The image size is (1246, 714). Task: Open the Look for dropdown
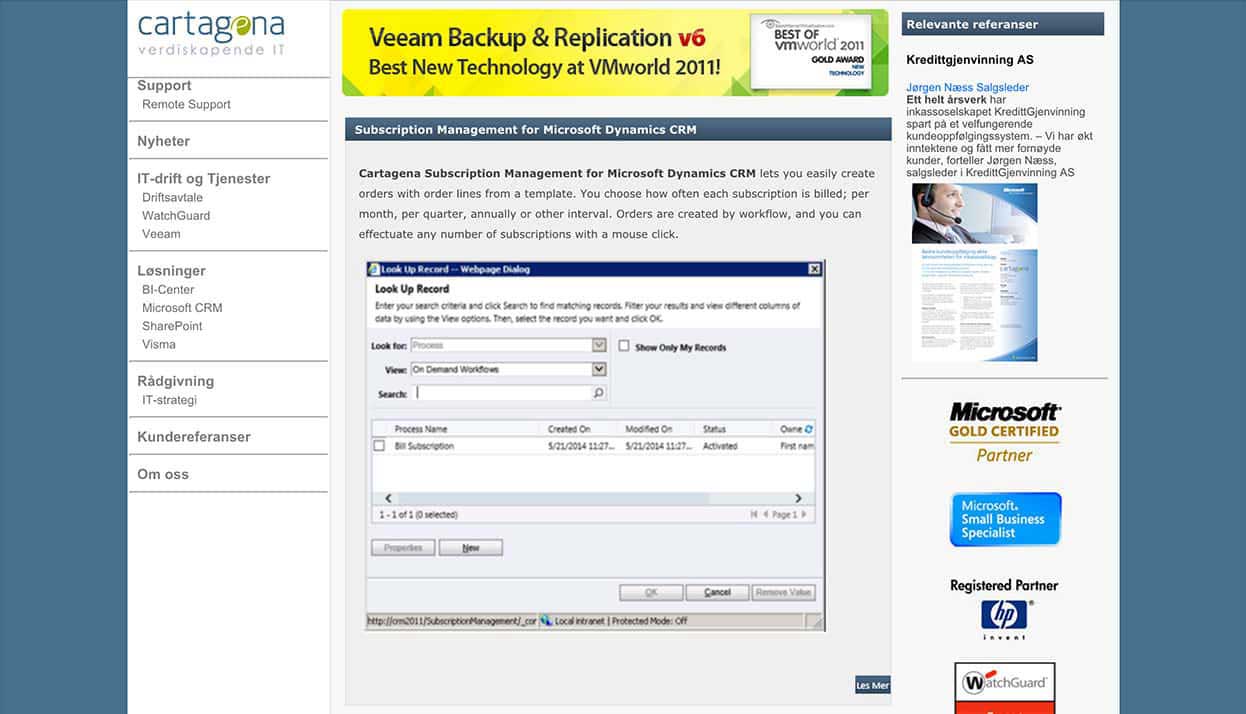598,345
